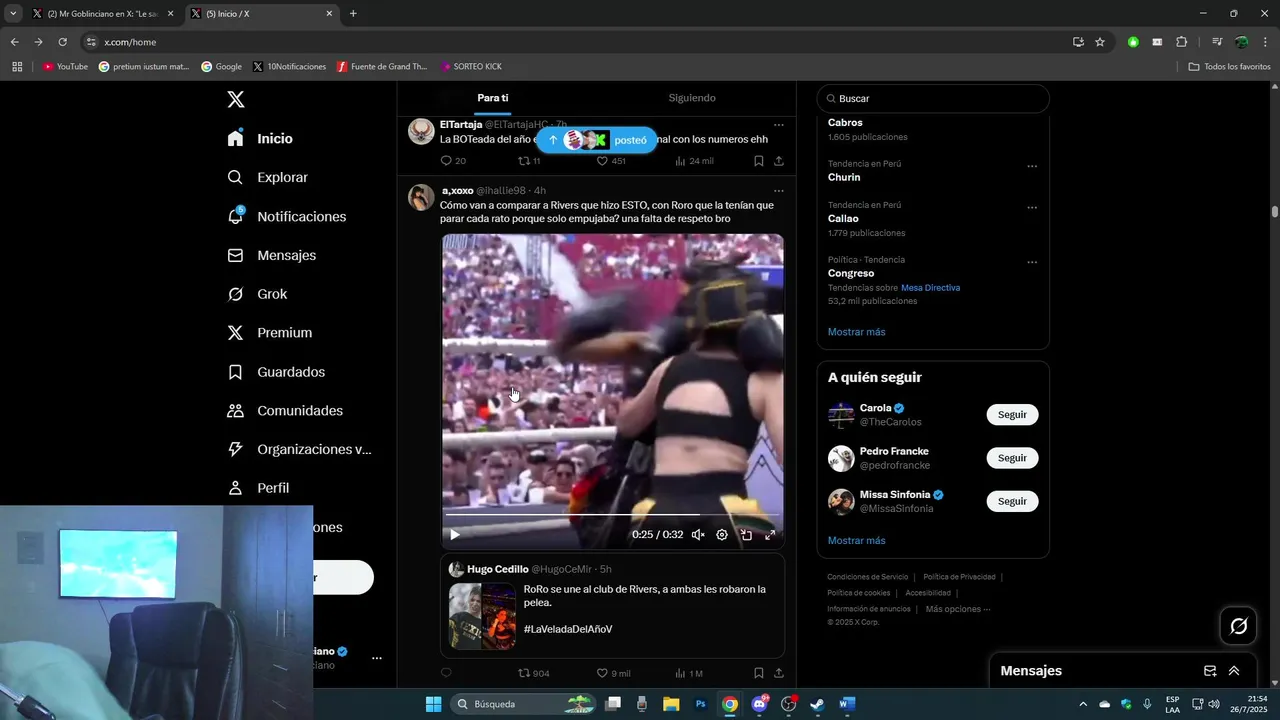Open the video settings gear
This screenshot has height=720, width=1280.
click(722, 535)
